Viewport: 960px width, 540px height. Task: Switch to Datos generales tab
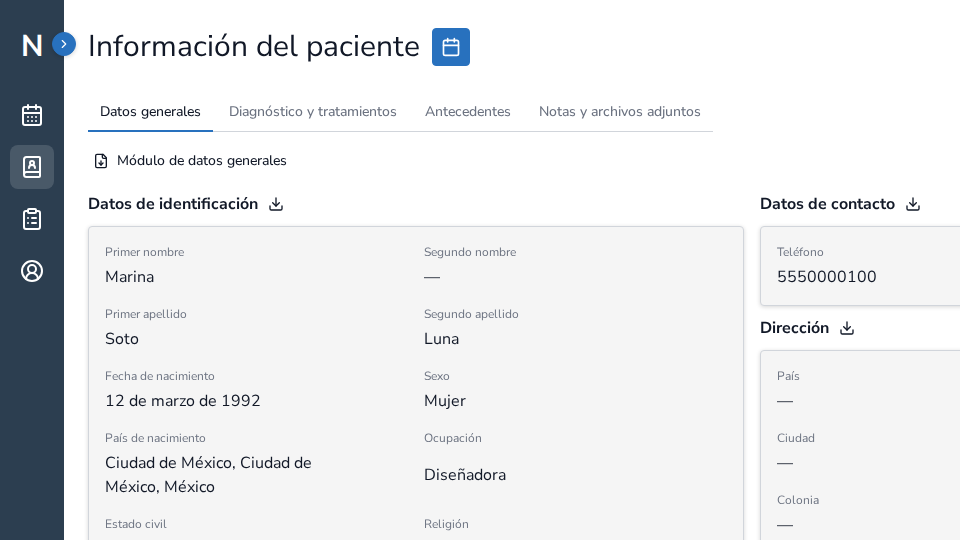(150, 111)
